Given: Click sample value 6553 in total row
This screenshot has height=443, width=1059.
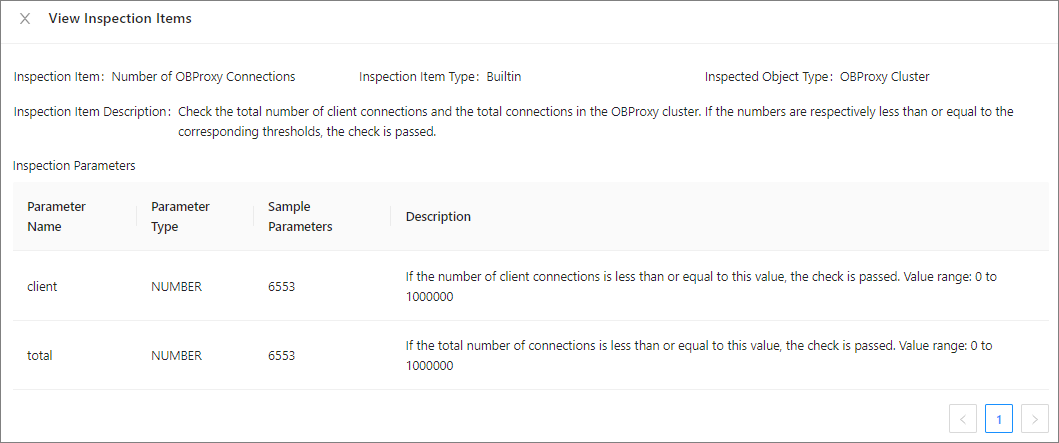Looking at the screenshot, I should coord(282,355).
